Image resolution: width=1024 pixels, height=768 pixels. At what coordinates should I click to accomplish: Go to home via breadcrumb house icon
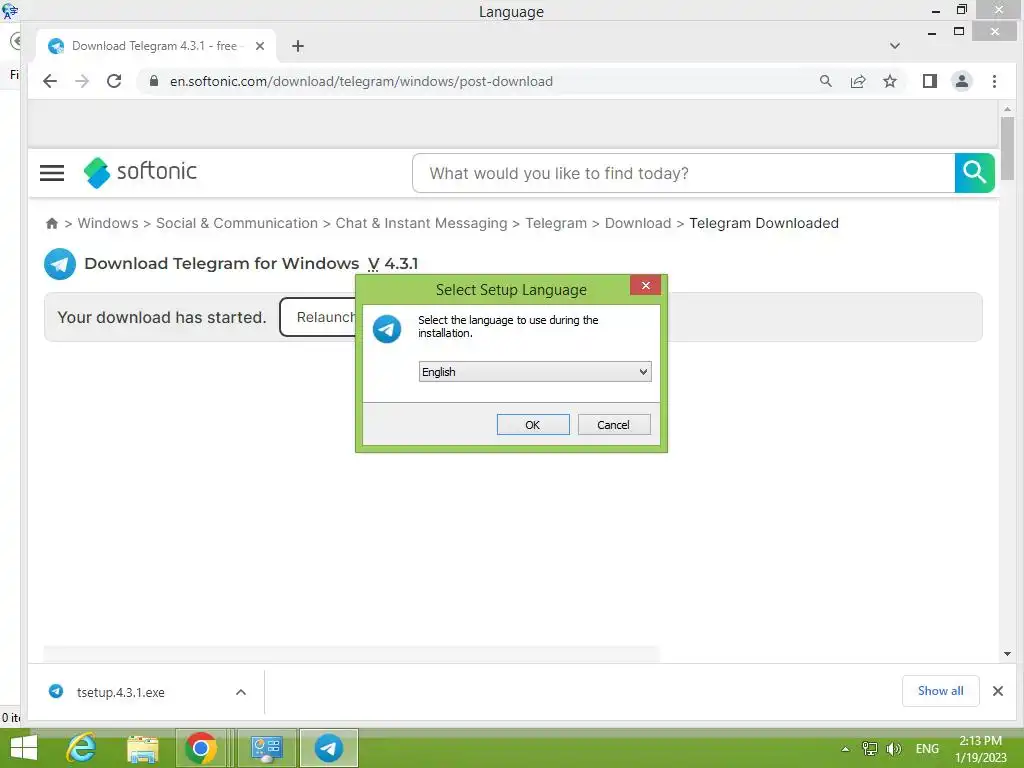52,223
